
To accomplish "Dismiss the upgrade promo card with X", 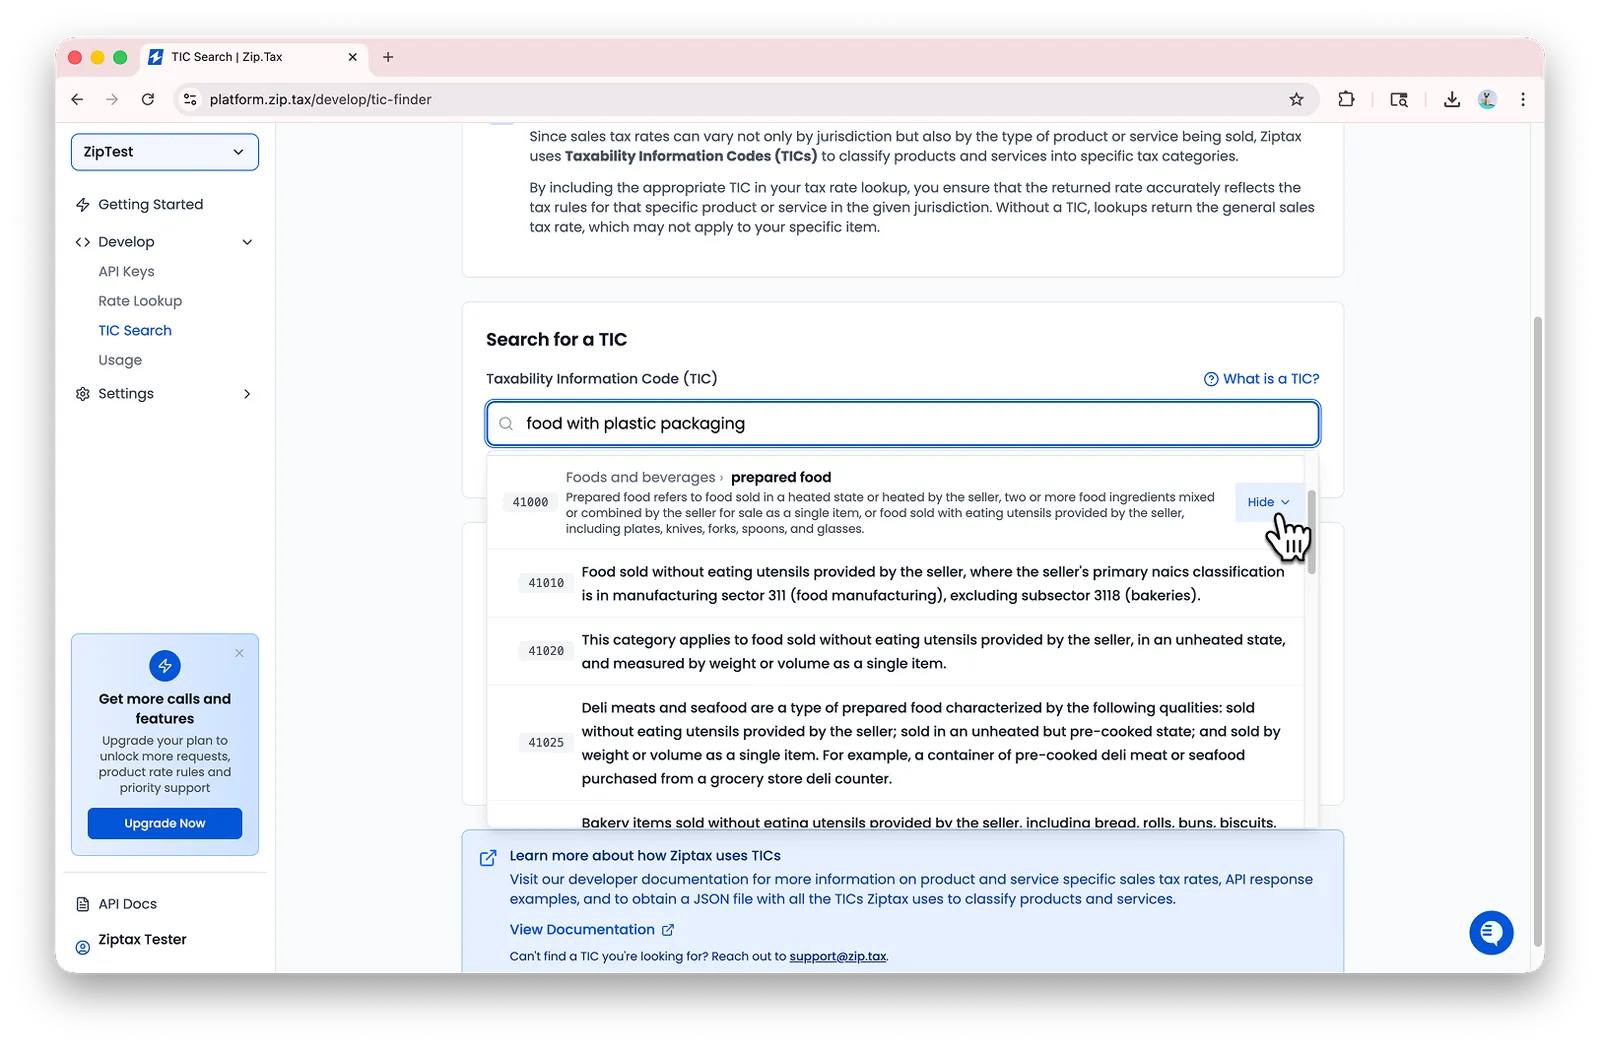I will point(239,653).
